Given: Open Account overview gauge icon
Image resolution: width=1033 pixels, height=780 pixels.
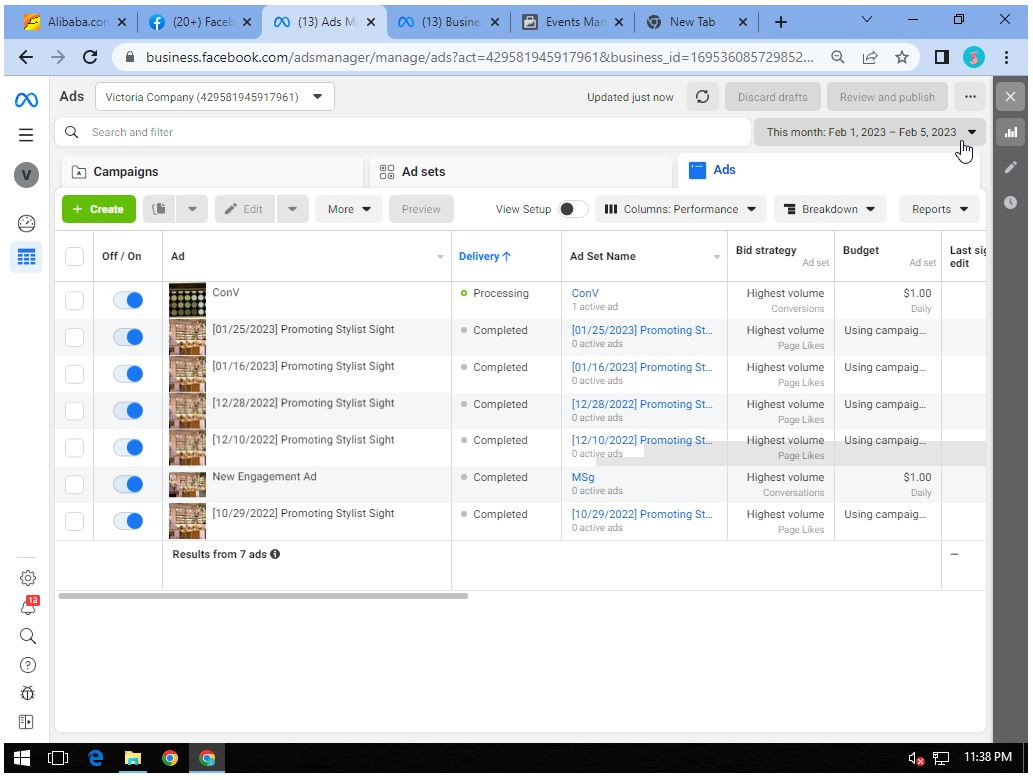Looking at the screenshot, I should tap(26, 223).
